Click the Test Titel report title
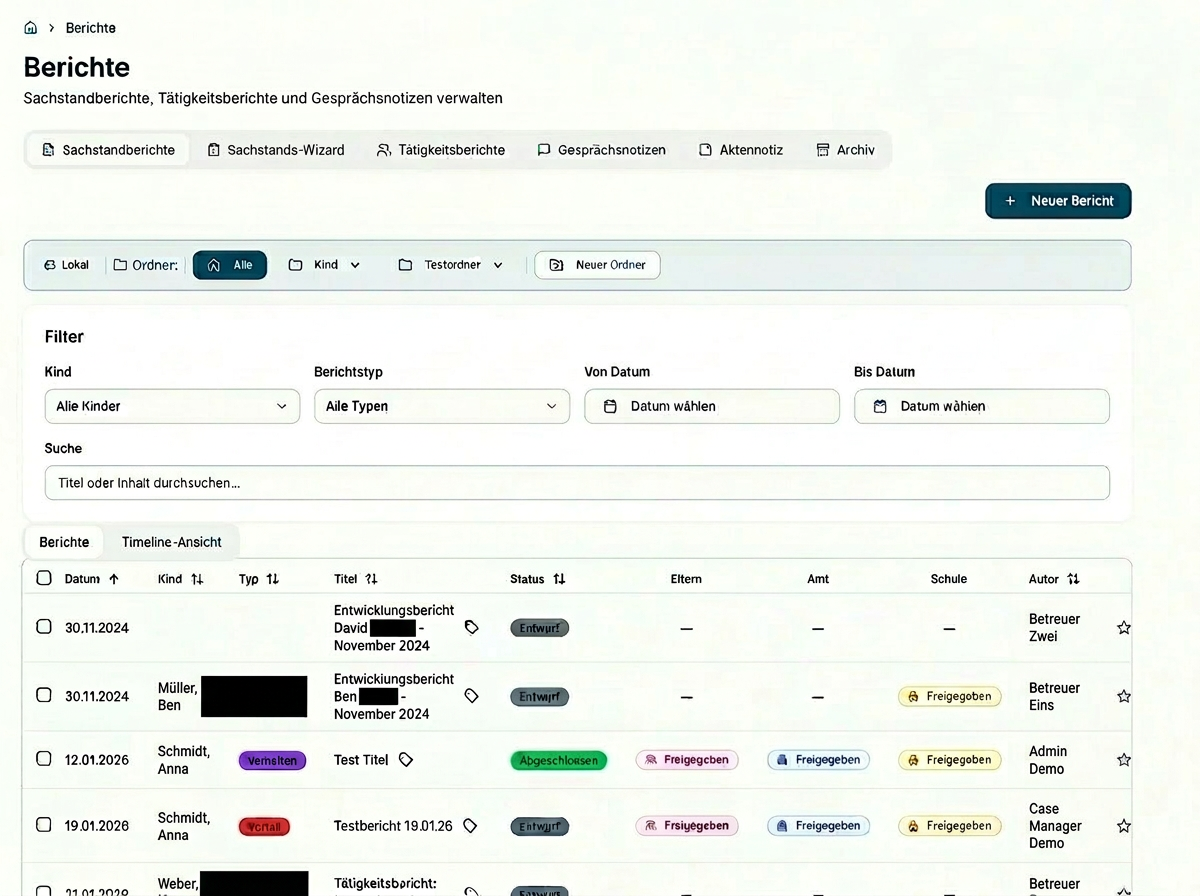Image resolution: width=1200 pixels, height=896 pixels. [361, 760]
